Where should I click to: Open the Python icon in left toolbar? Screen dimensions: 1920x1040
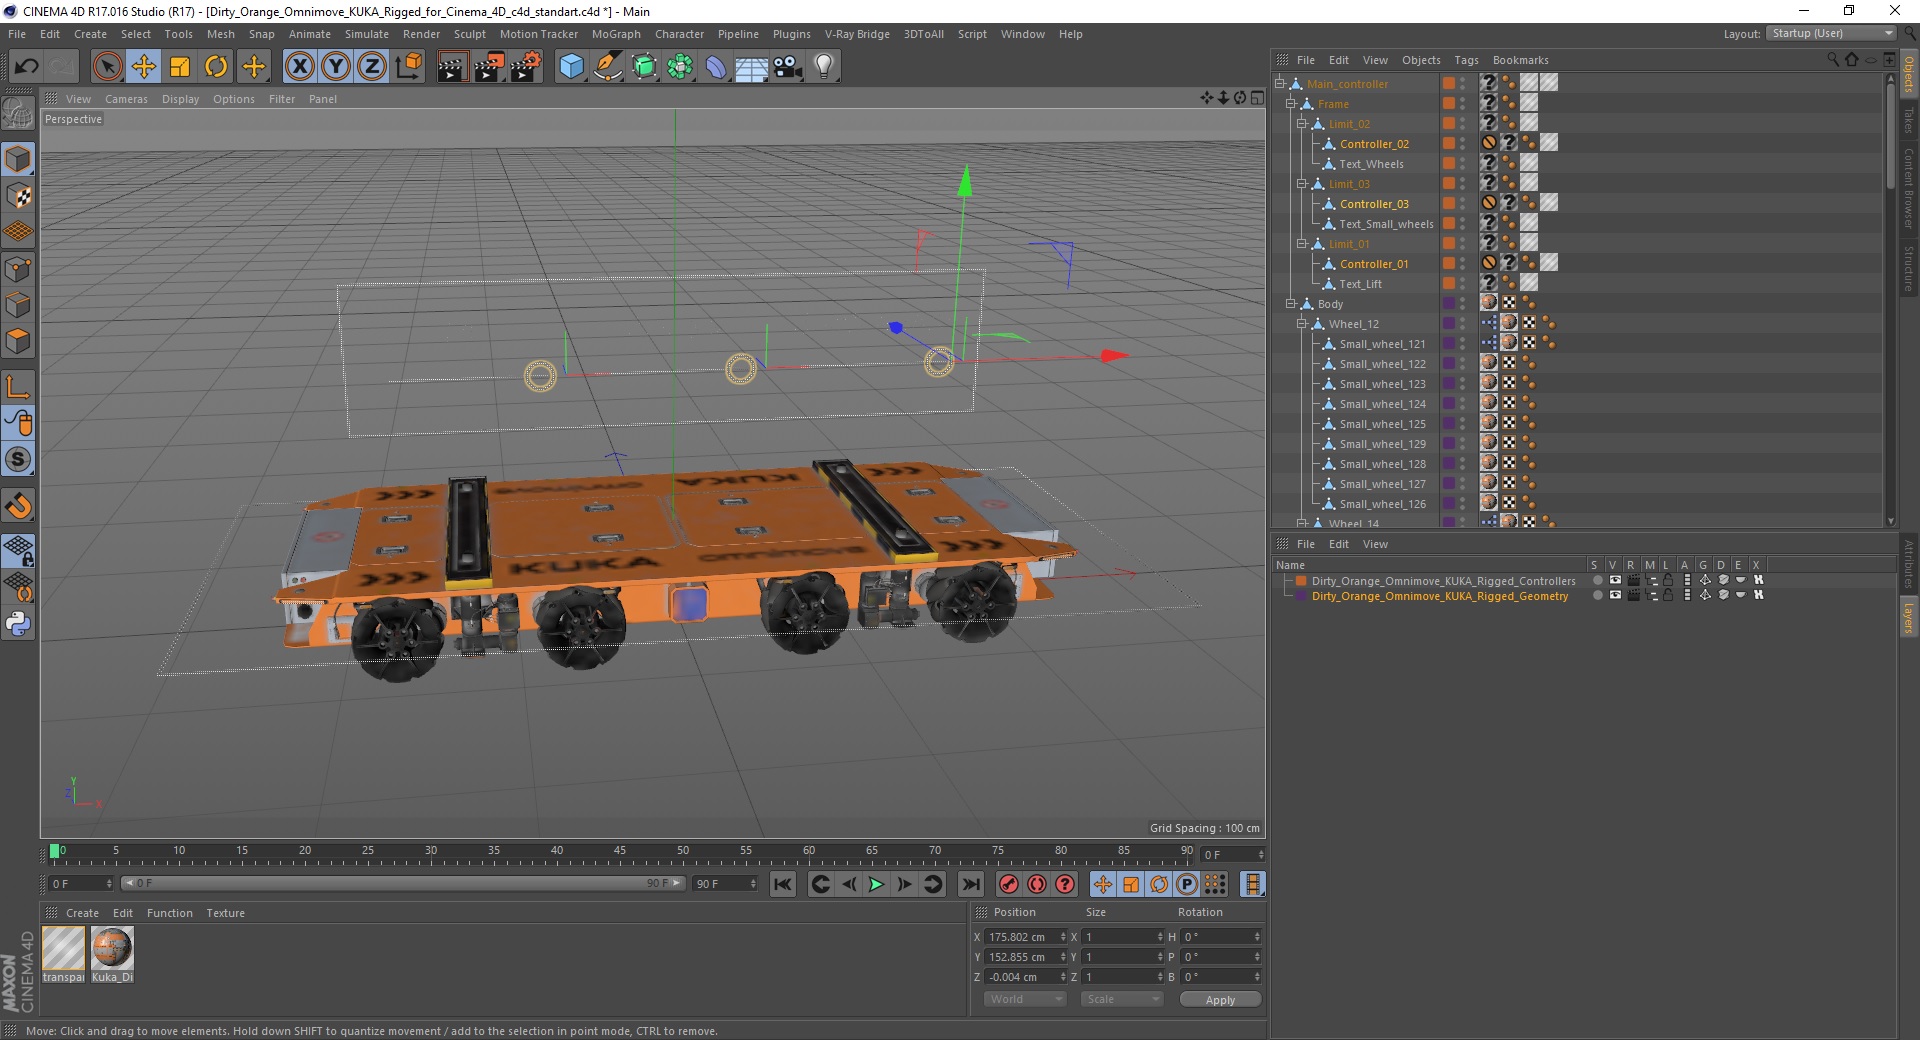[x=18, y=624]
